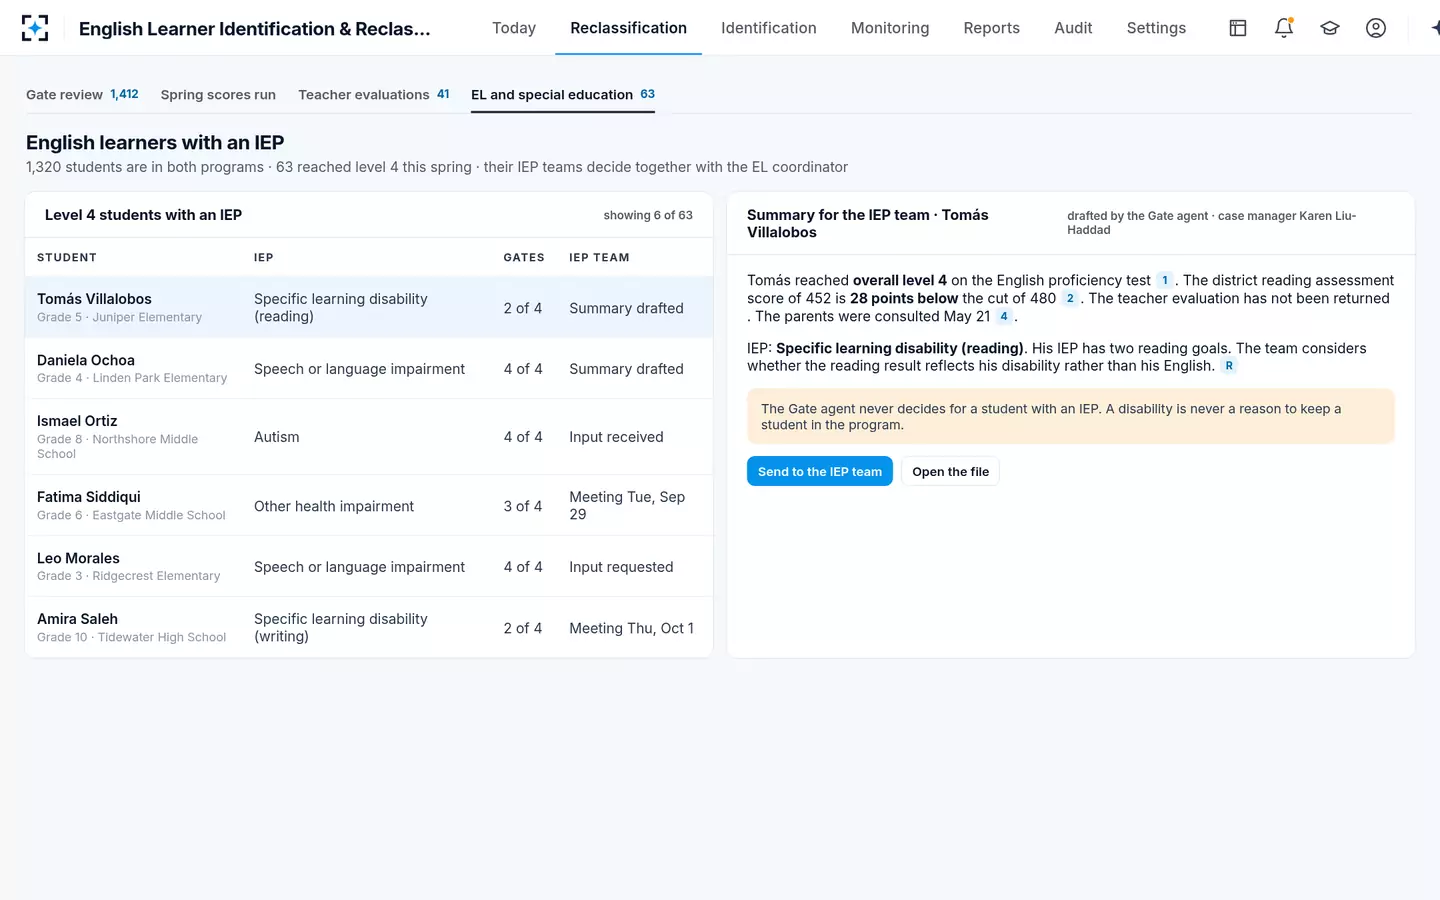Click Autism in Ismael Ortiz's row
The width and height of the screenshot is (1440, 900).
(x=277, y=437)
